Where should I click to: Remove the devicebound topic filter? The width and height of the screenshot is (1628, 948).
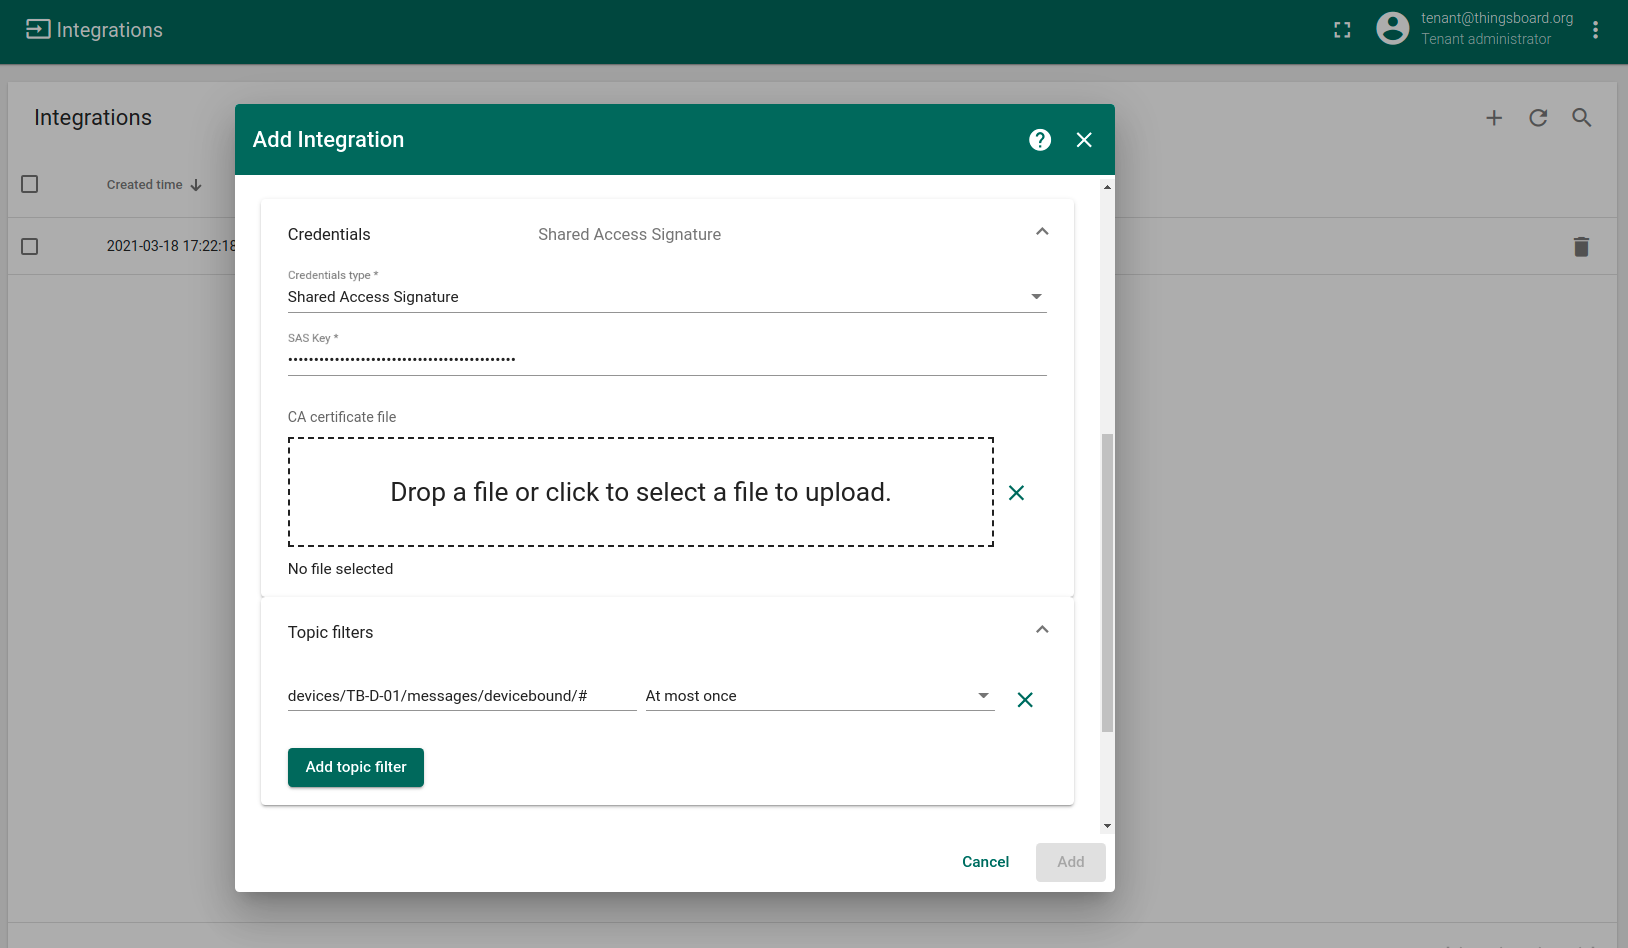(x=1025, y=700)
